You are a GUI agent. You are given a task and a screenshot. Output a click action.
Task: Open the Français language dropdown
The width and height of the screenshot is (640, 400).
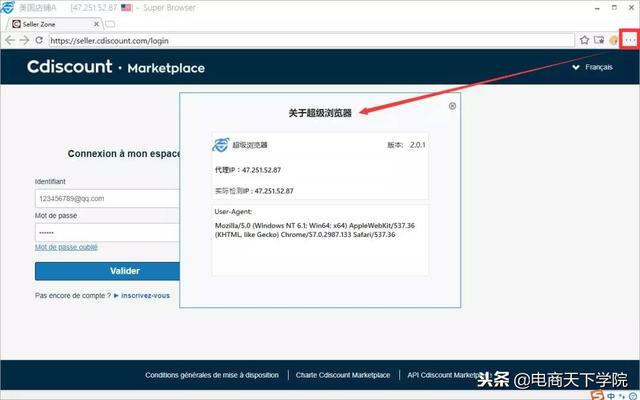pyautogui.click(x=593, y=67)
